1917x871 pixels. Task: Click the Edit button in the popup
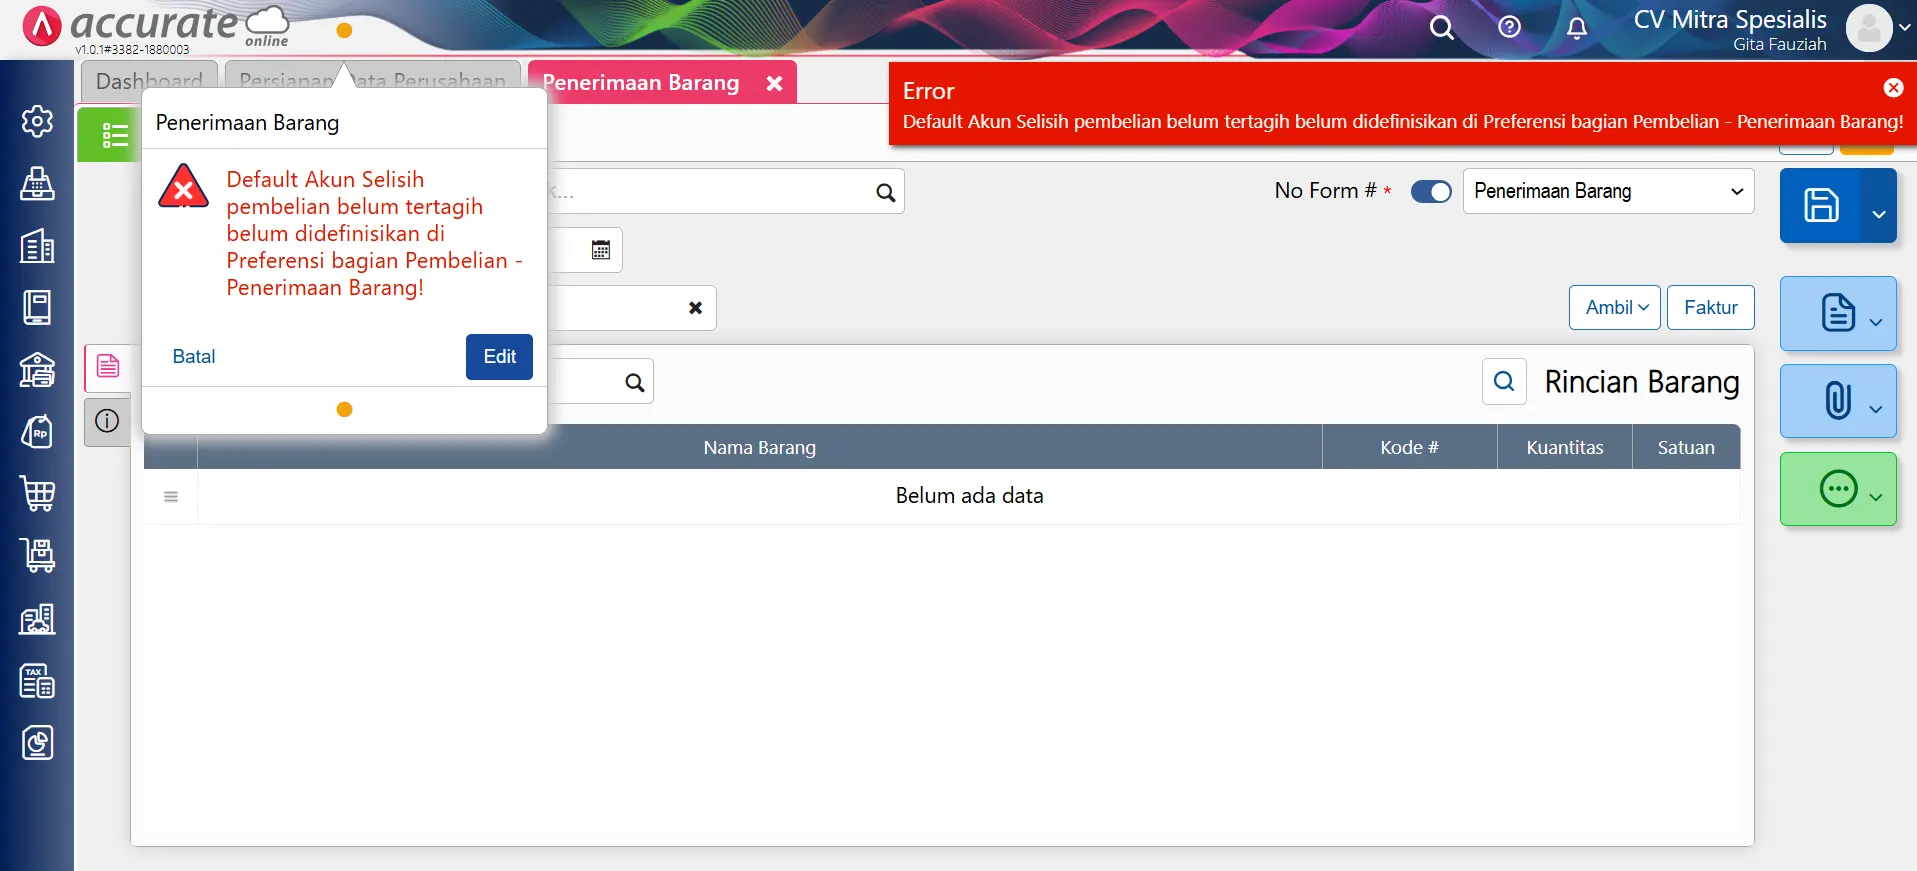pos(499,357)
